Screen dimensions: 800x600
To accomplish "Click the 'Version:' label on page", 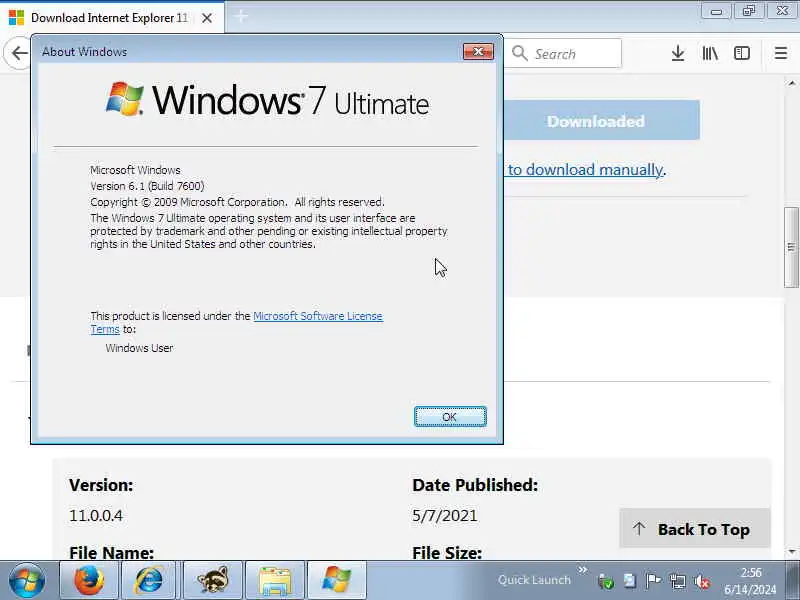I will pyautogui.click(x=101, y=485).
